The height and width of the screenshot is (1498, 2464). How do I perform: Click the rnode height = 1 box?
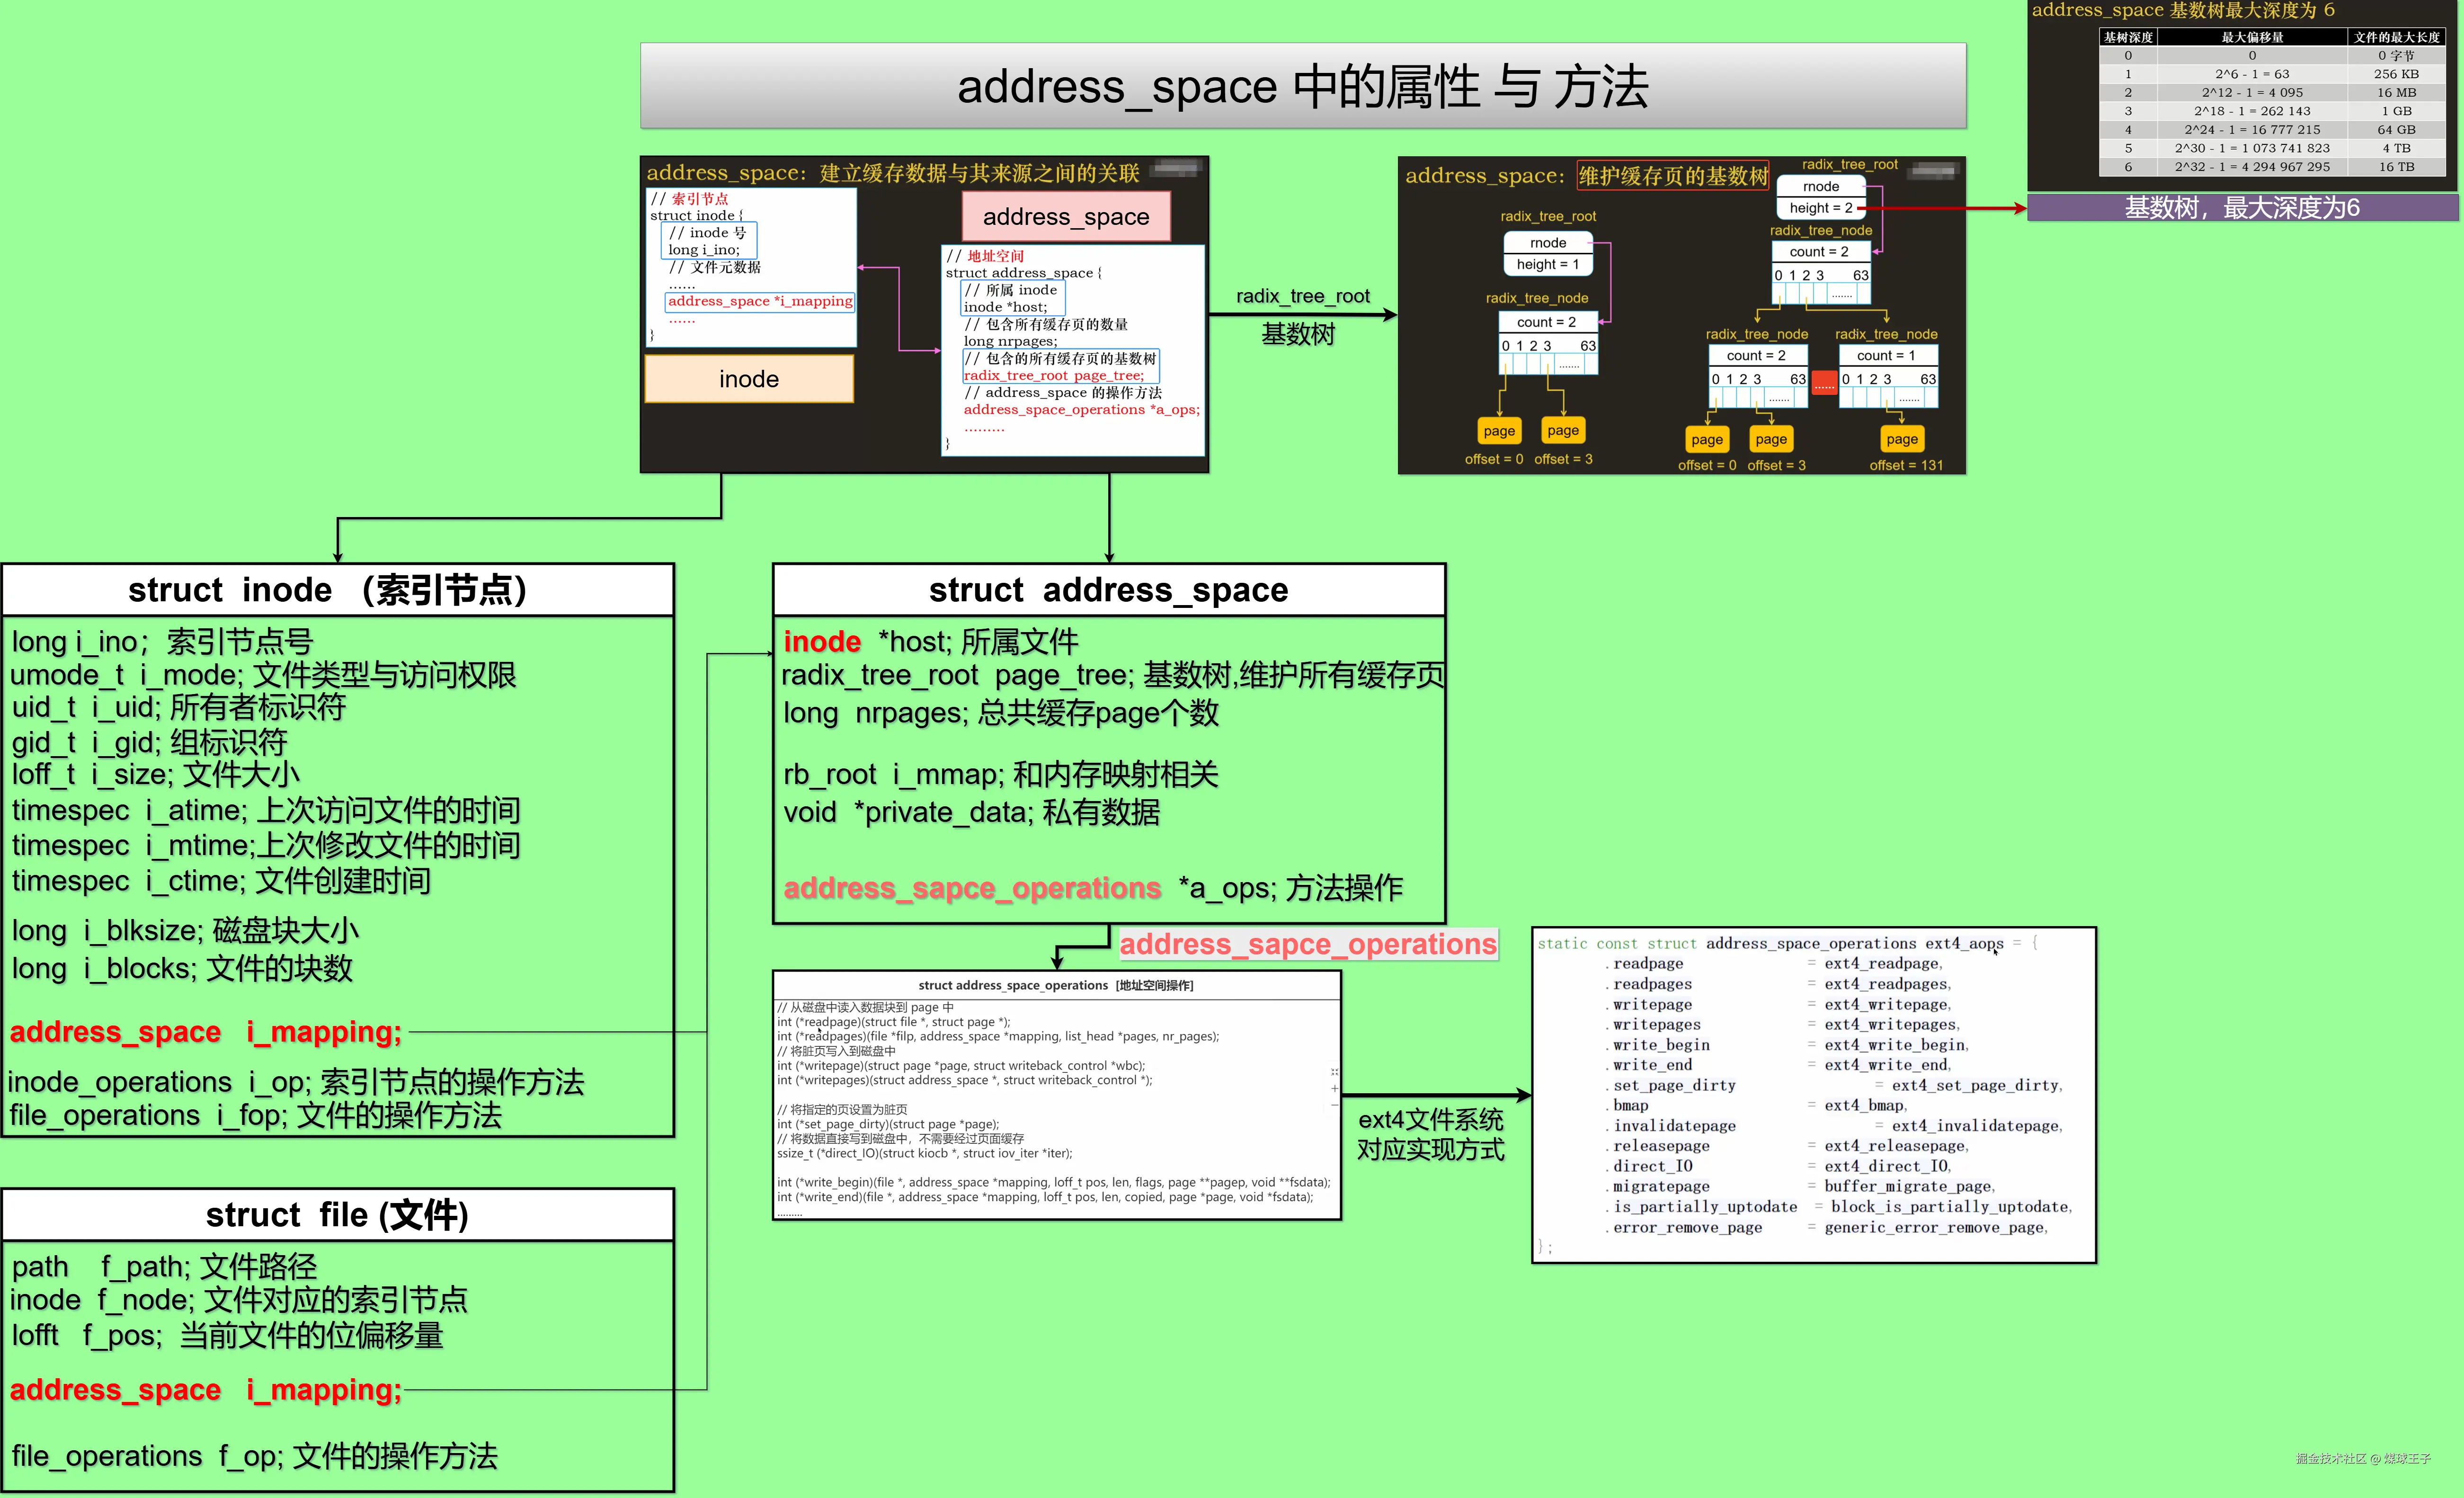click(x=1547, y=254)
